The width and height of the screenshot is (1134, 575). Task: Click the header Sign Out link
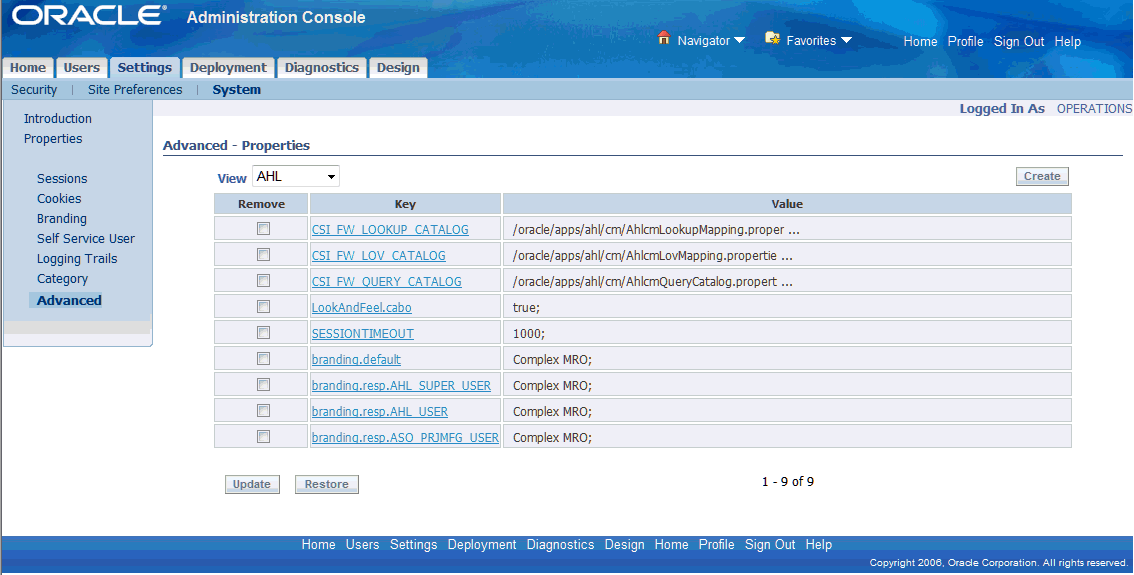coord(1019,42)
